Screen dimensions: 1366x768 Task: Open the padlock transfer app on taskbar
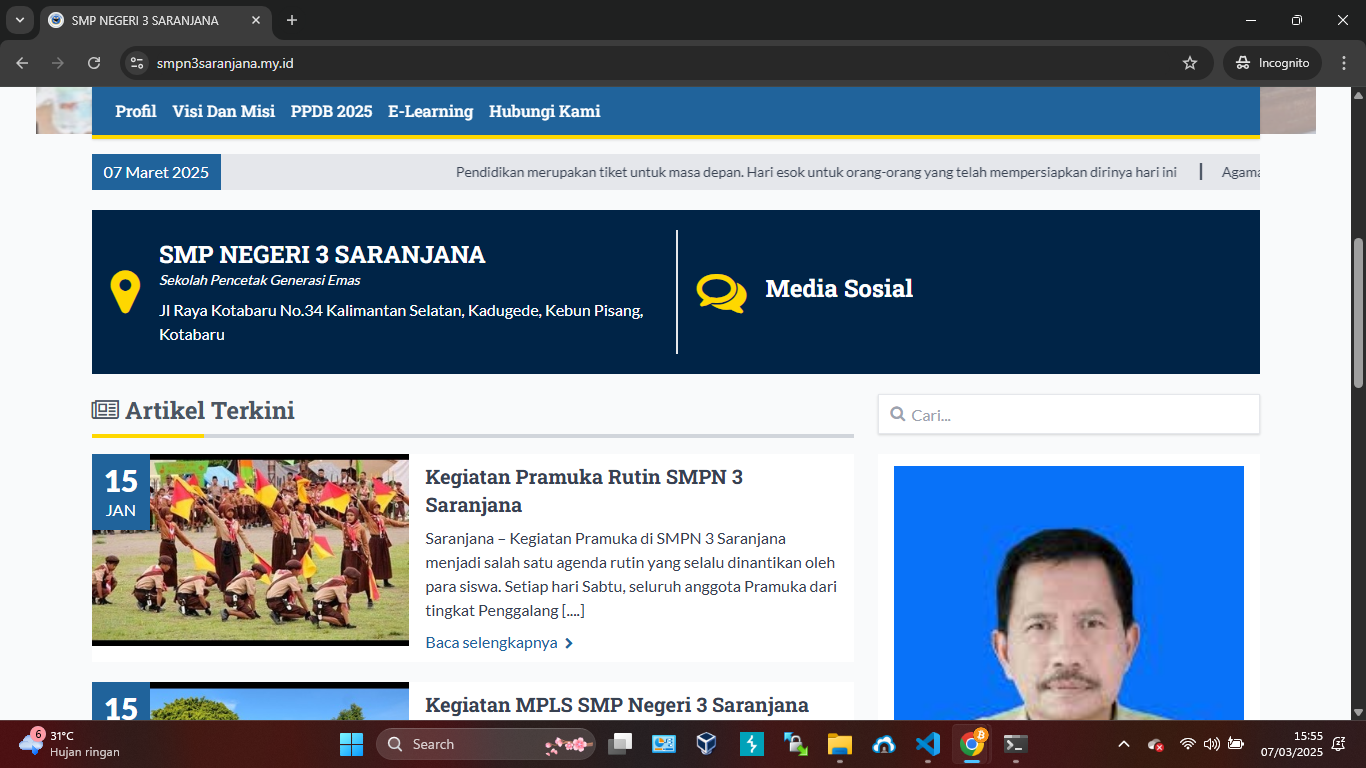795,744
